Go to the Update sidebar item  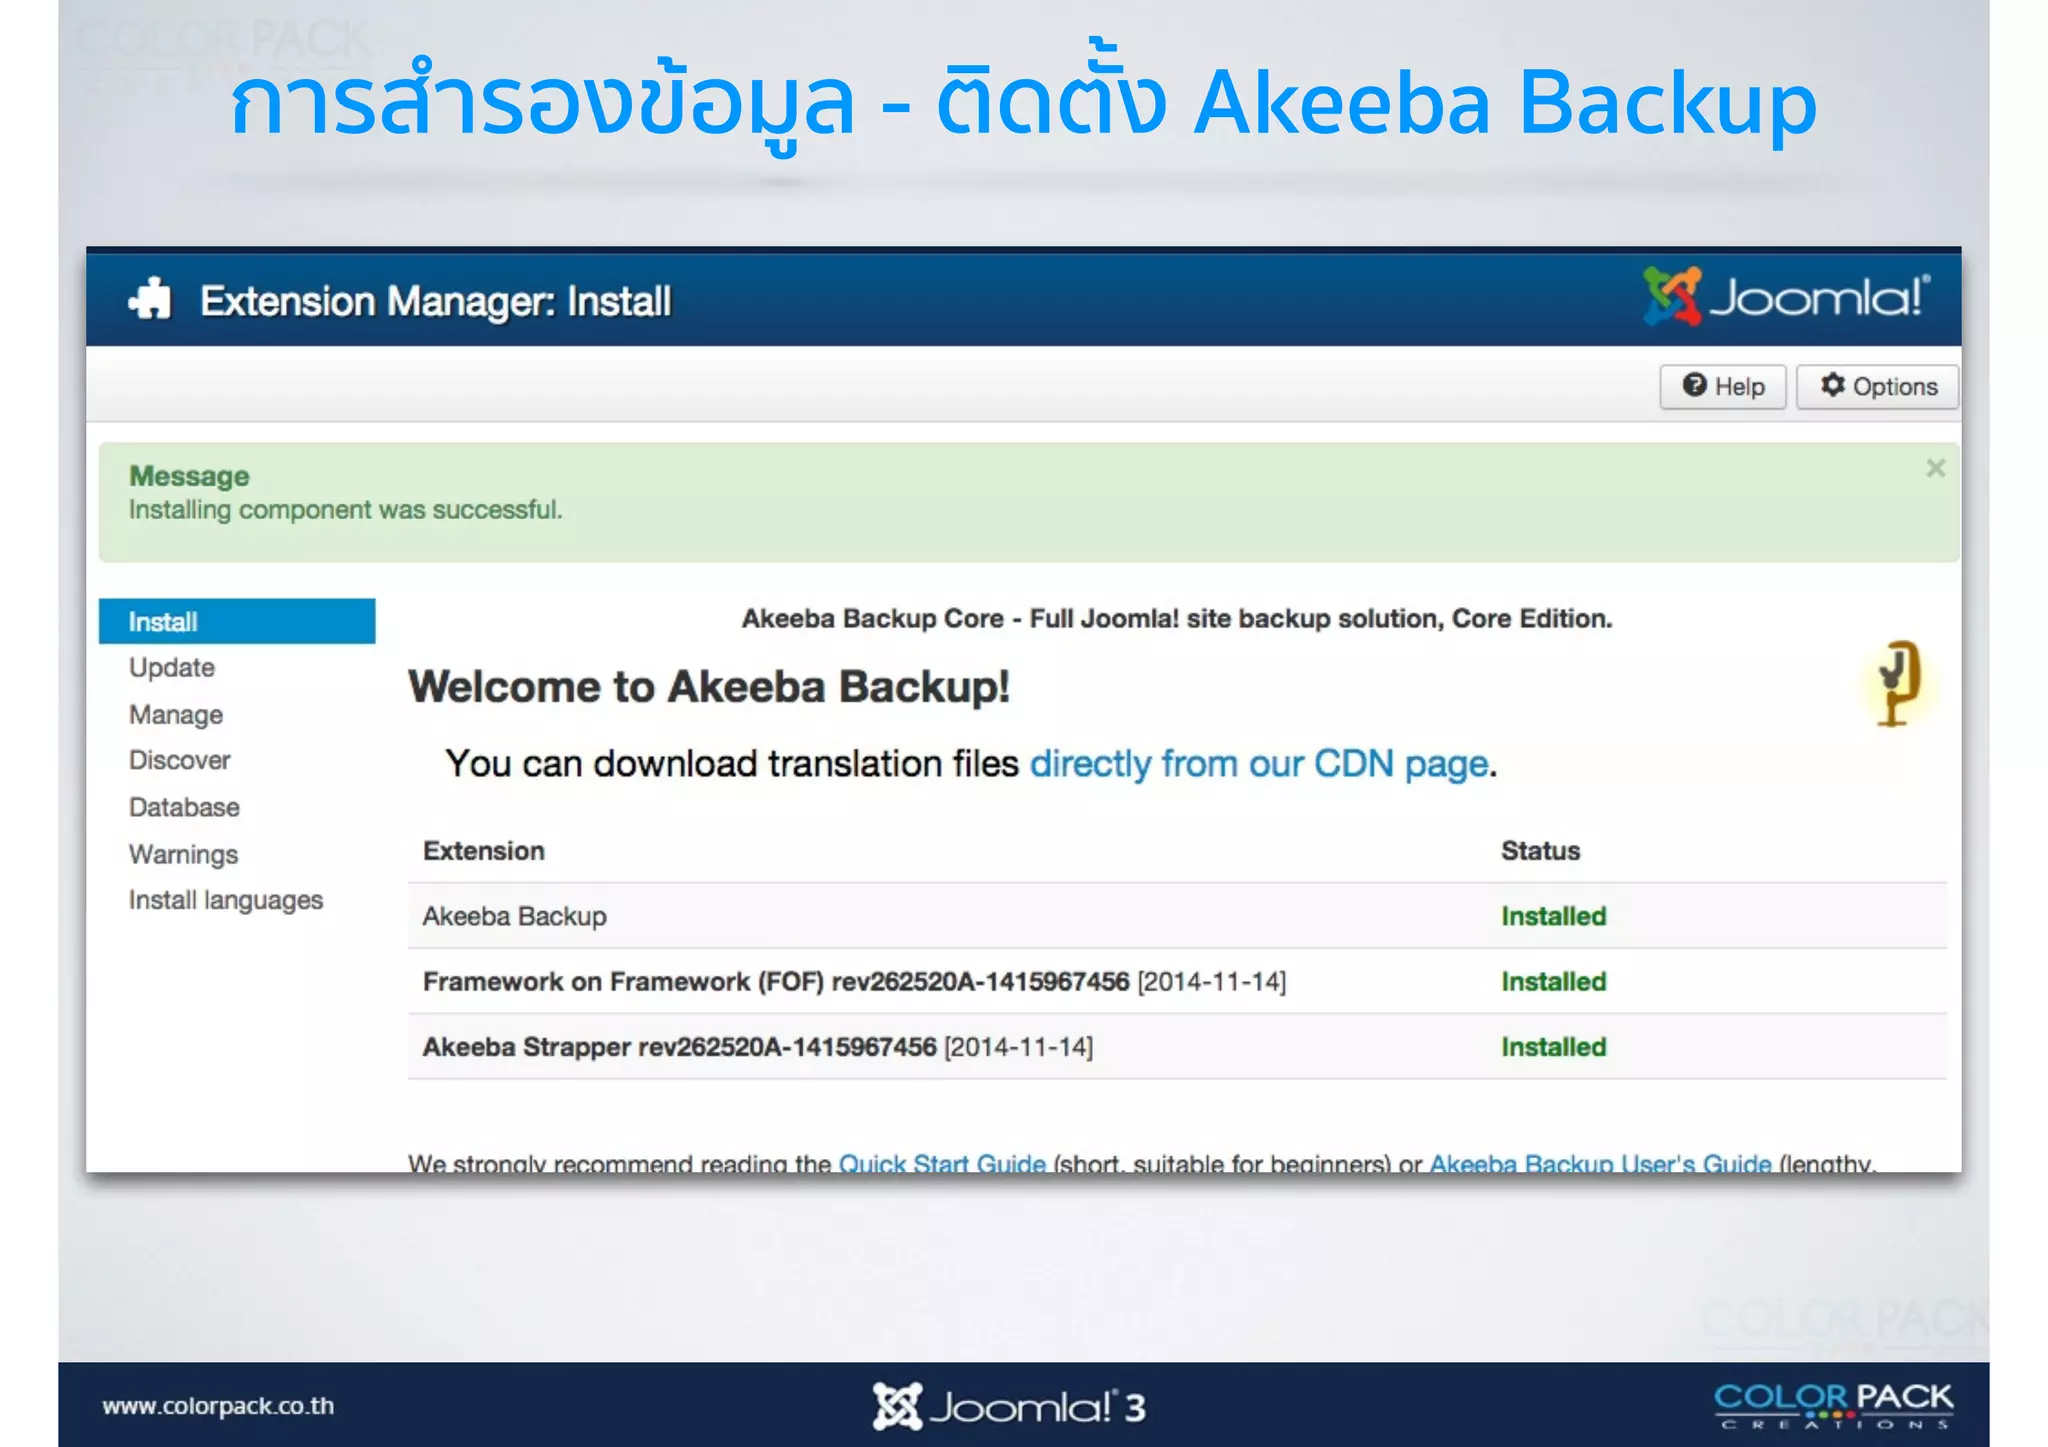pyautogui.click(x=172, y=667)
